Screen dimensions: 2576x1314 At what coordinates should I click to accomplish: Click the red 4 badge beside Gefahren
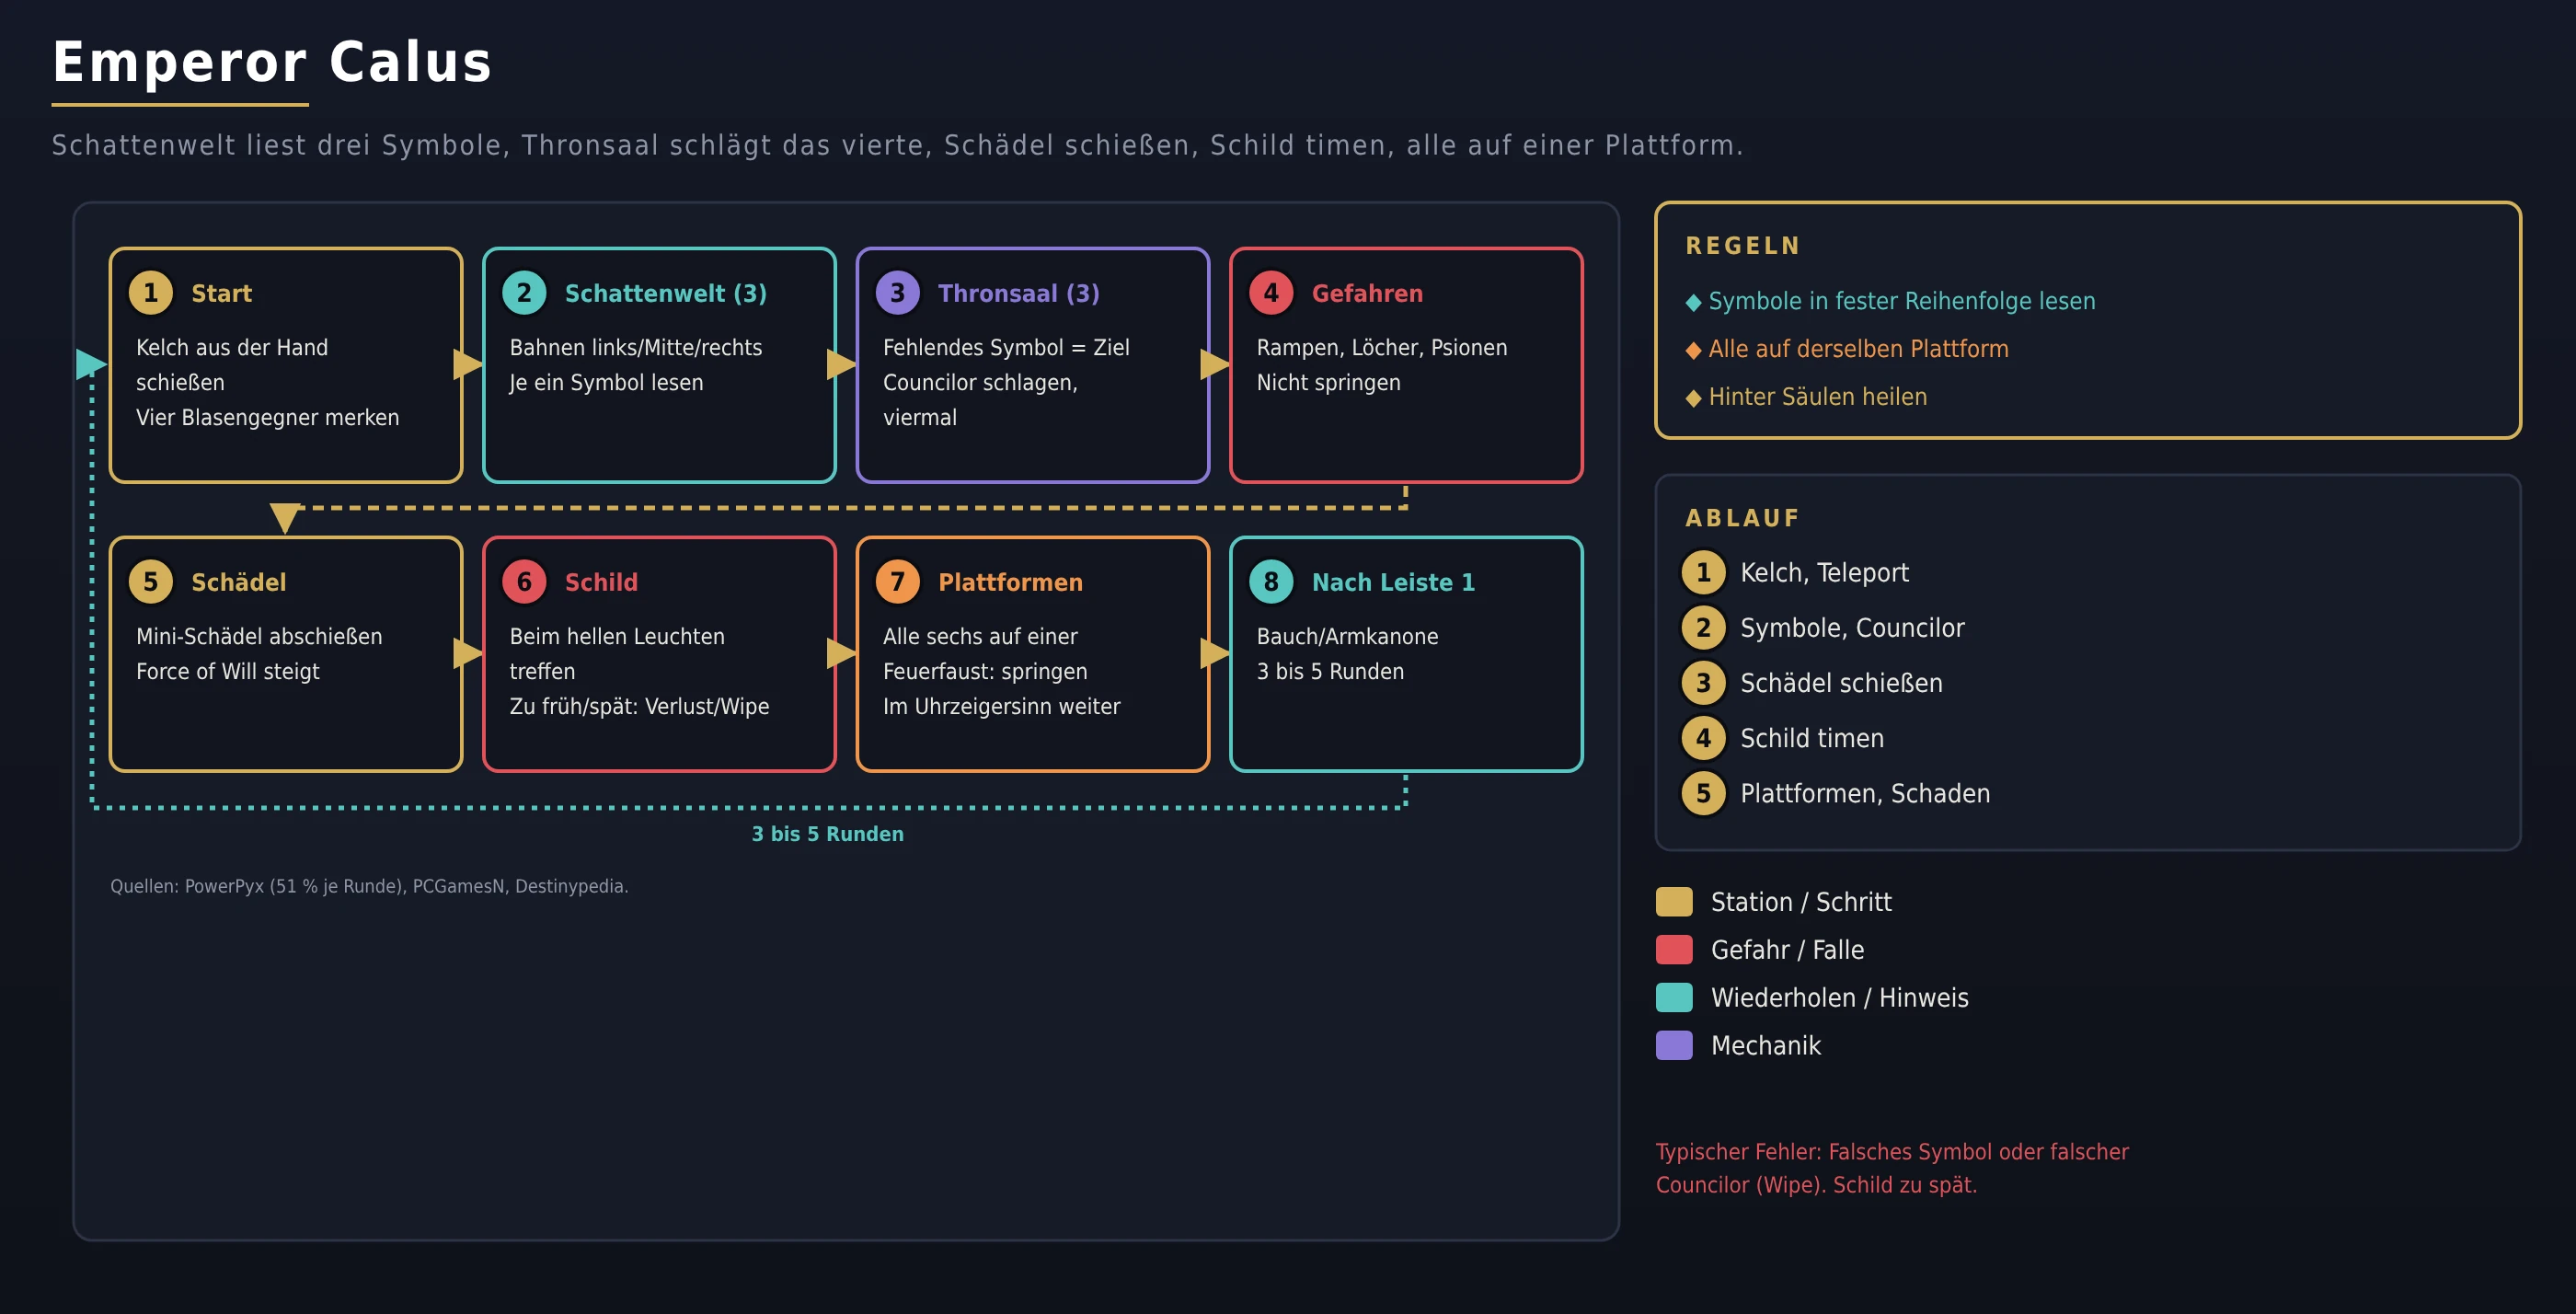click(1271, 293)
